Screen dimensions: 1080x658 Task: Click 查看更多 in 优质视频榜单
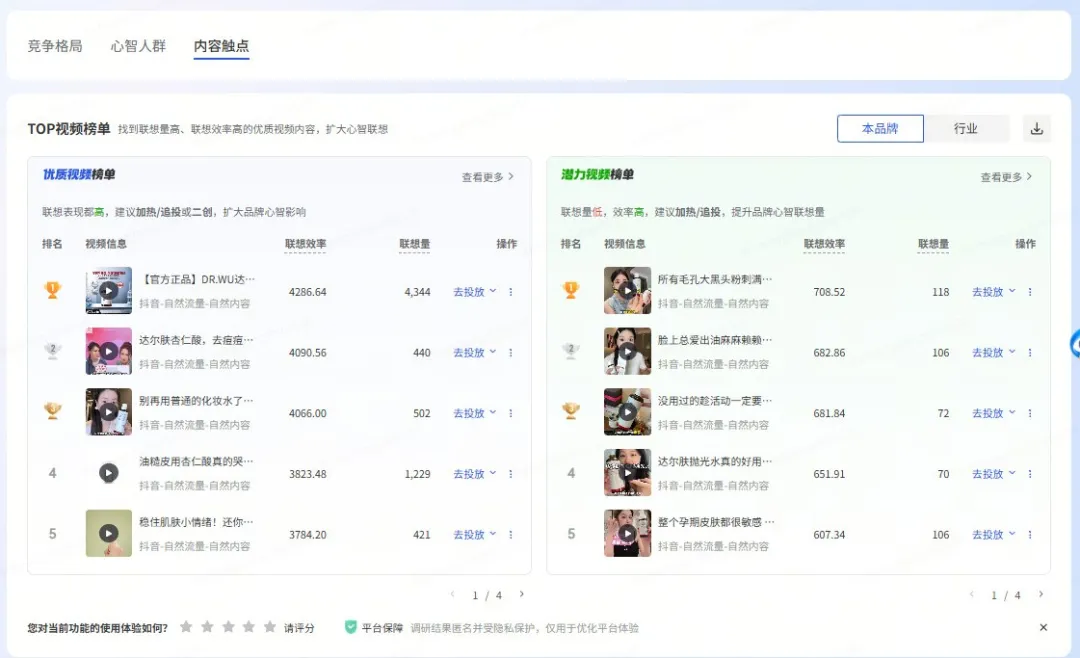coord(487,177)
